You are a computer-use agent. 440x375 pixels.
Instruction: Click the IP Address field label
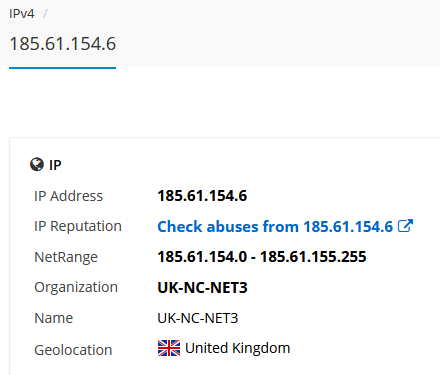coord(68,196)
